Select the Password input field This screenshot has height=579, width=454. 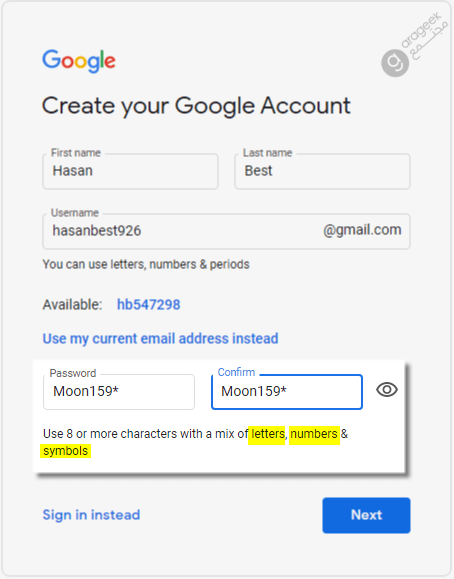coord(119,392)
